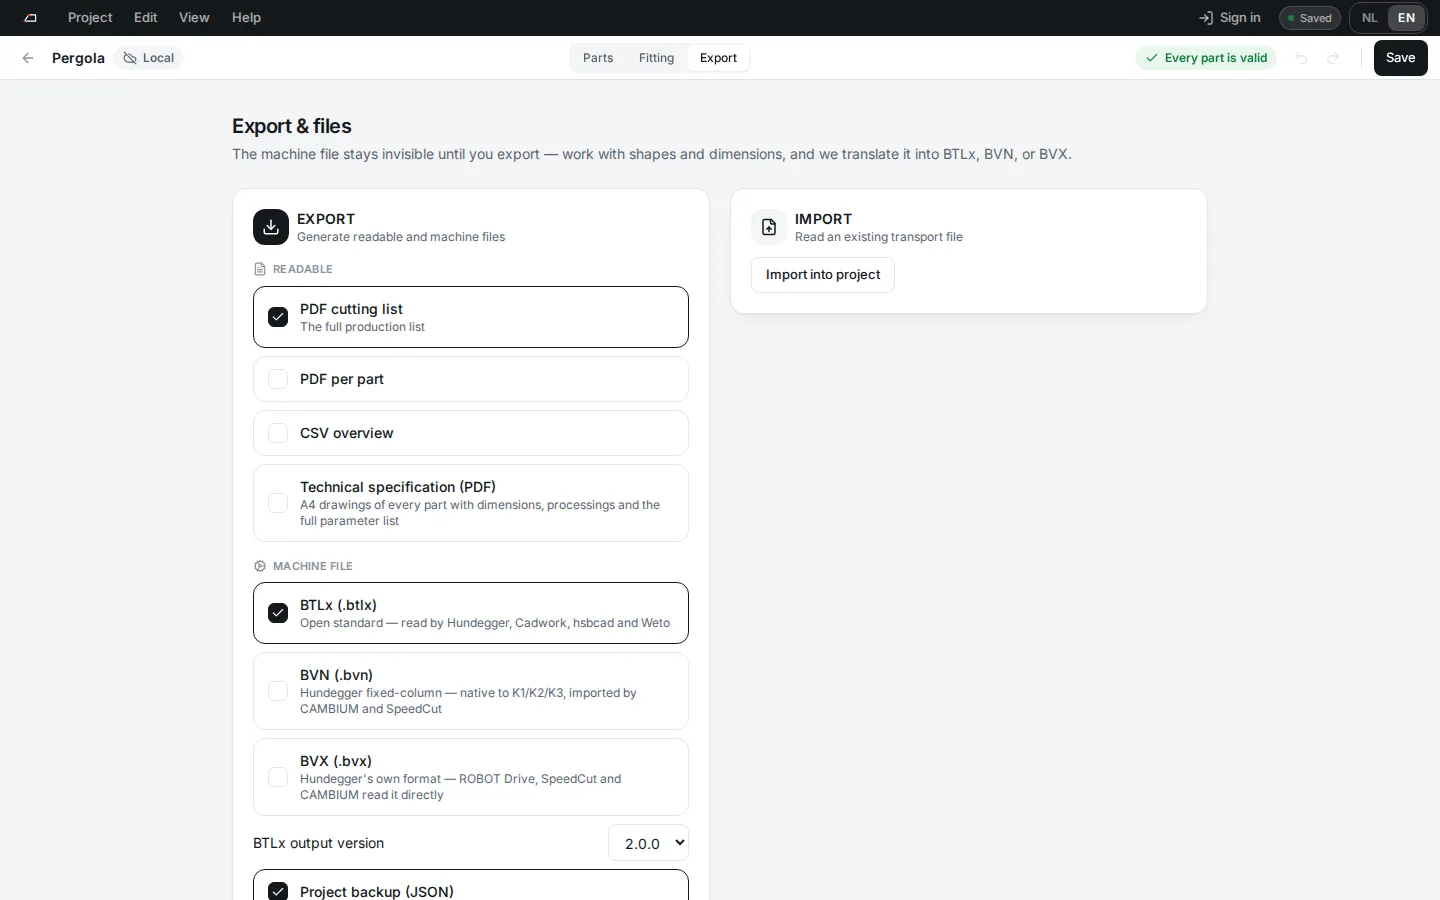1440x900 pixels.
Task: Enable the BVN (.bvn) checkbox
Action: click(278, 691)
